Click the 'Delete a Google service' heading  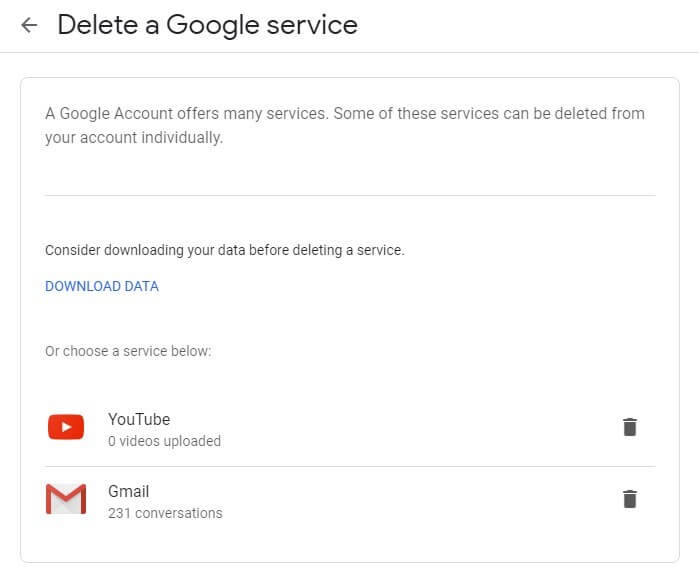pos(208,25)
